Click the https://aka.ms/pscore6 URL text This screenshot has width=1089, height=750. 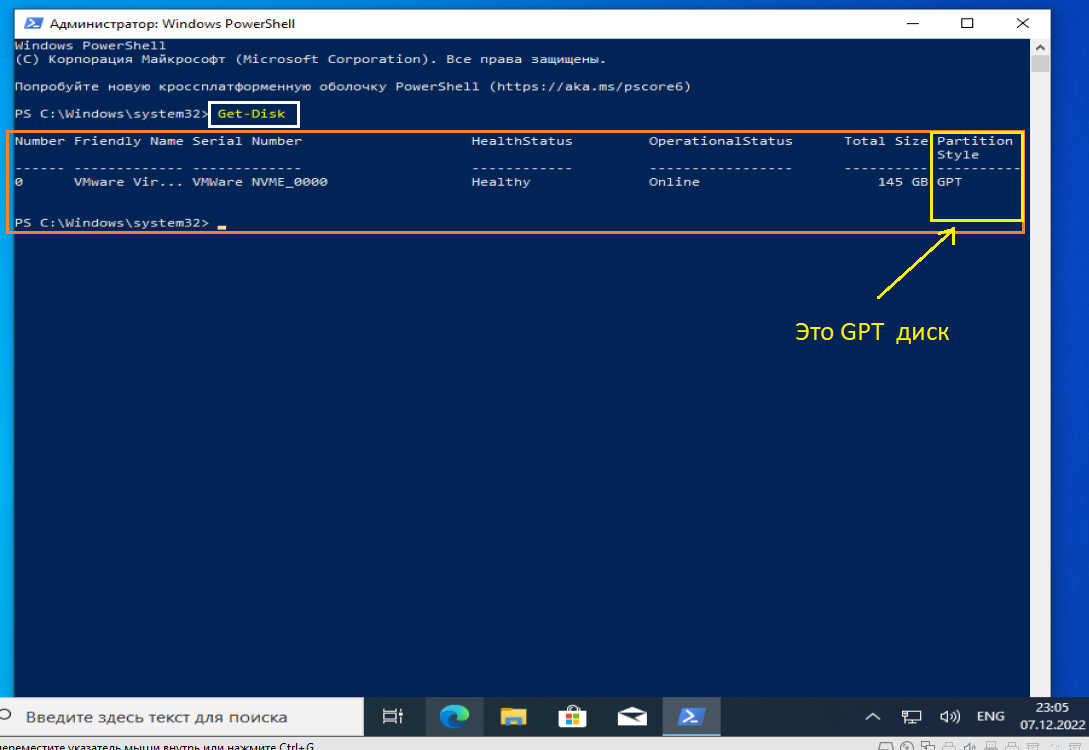pyautogui.click(x=590, y=87)
